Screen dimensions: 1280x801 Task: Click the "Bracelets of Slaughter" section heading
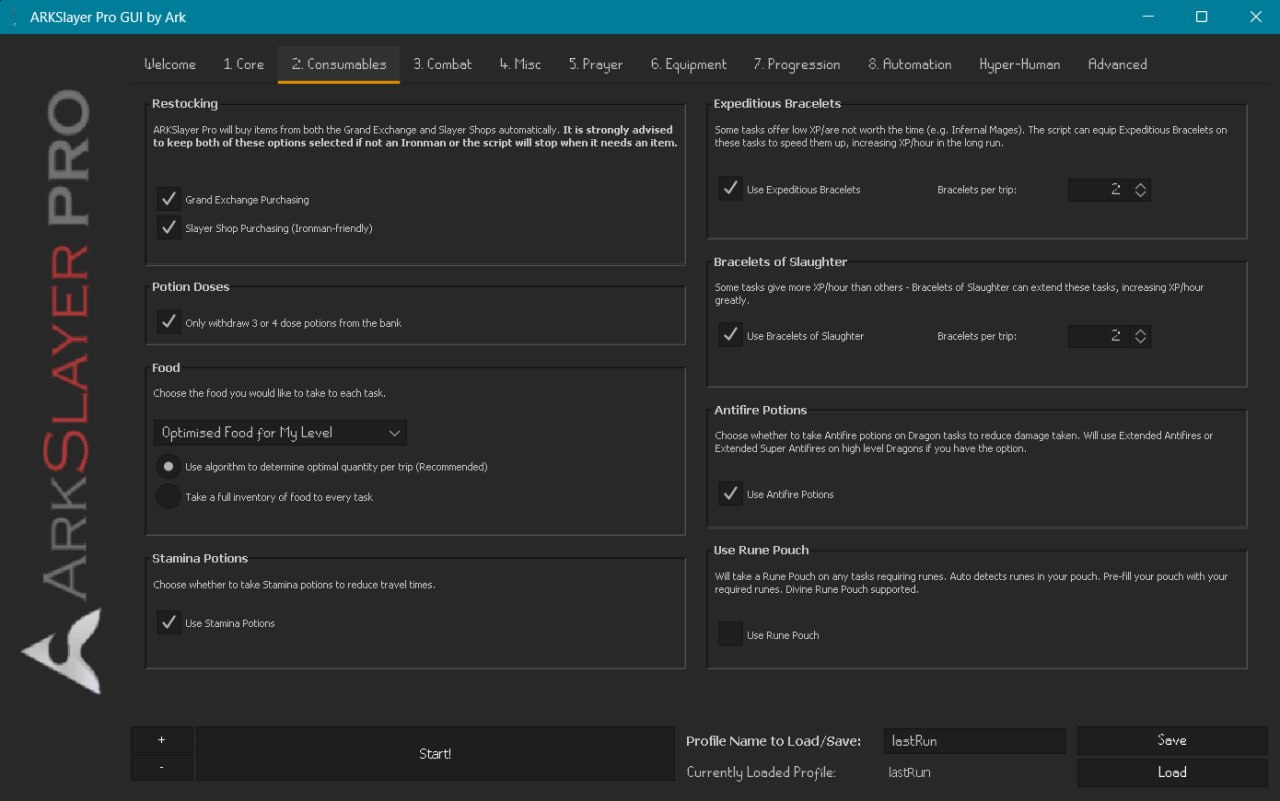781,262
